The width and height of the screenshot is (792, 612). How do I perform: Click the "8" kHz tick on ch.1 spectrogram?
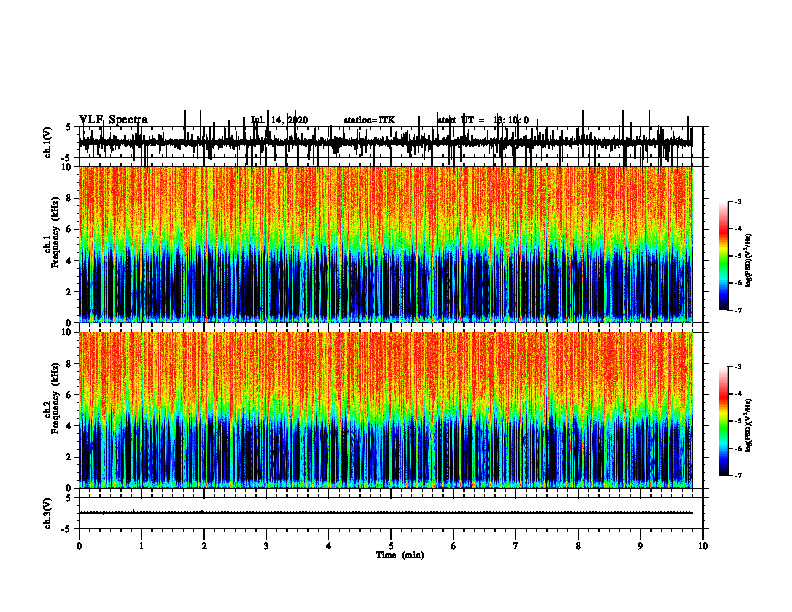70,198
